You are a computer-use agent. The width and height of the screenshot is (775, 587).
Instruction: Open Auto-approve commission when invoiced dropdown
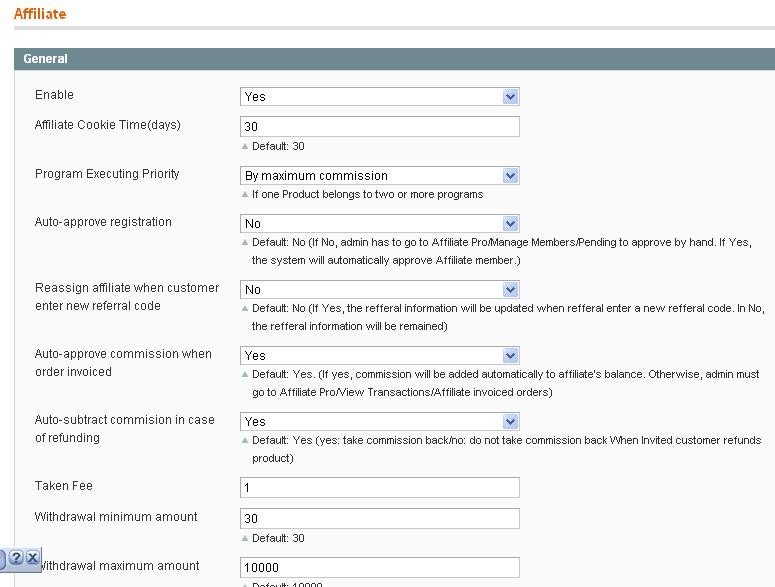(380, 355)
